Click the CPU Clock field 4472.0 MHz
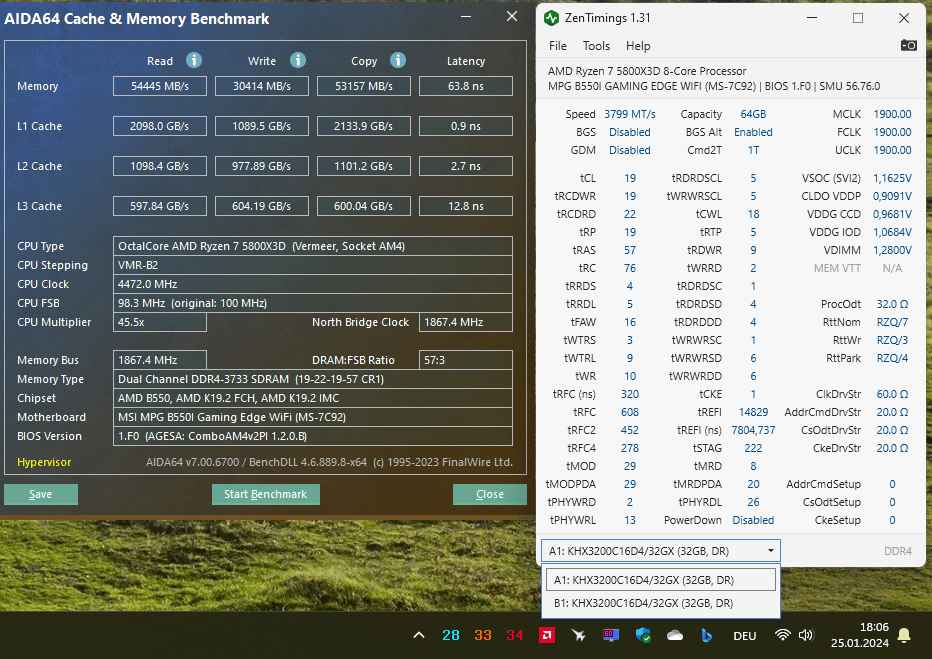932x659 pixels. (313, 284)
